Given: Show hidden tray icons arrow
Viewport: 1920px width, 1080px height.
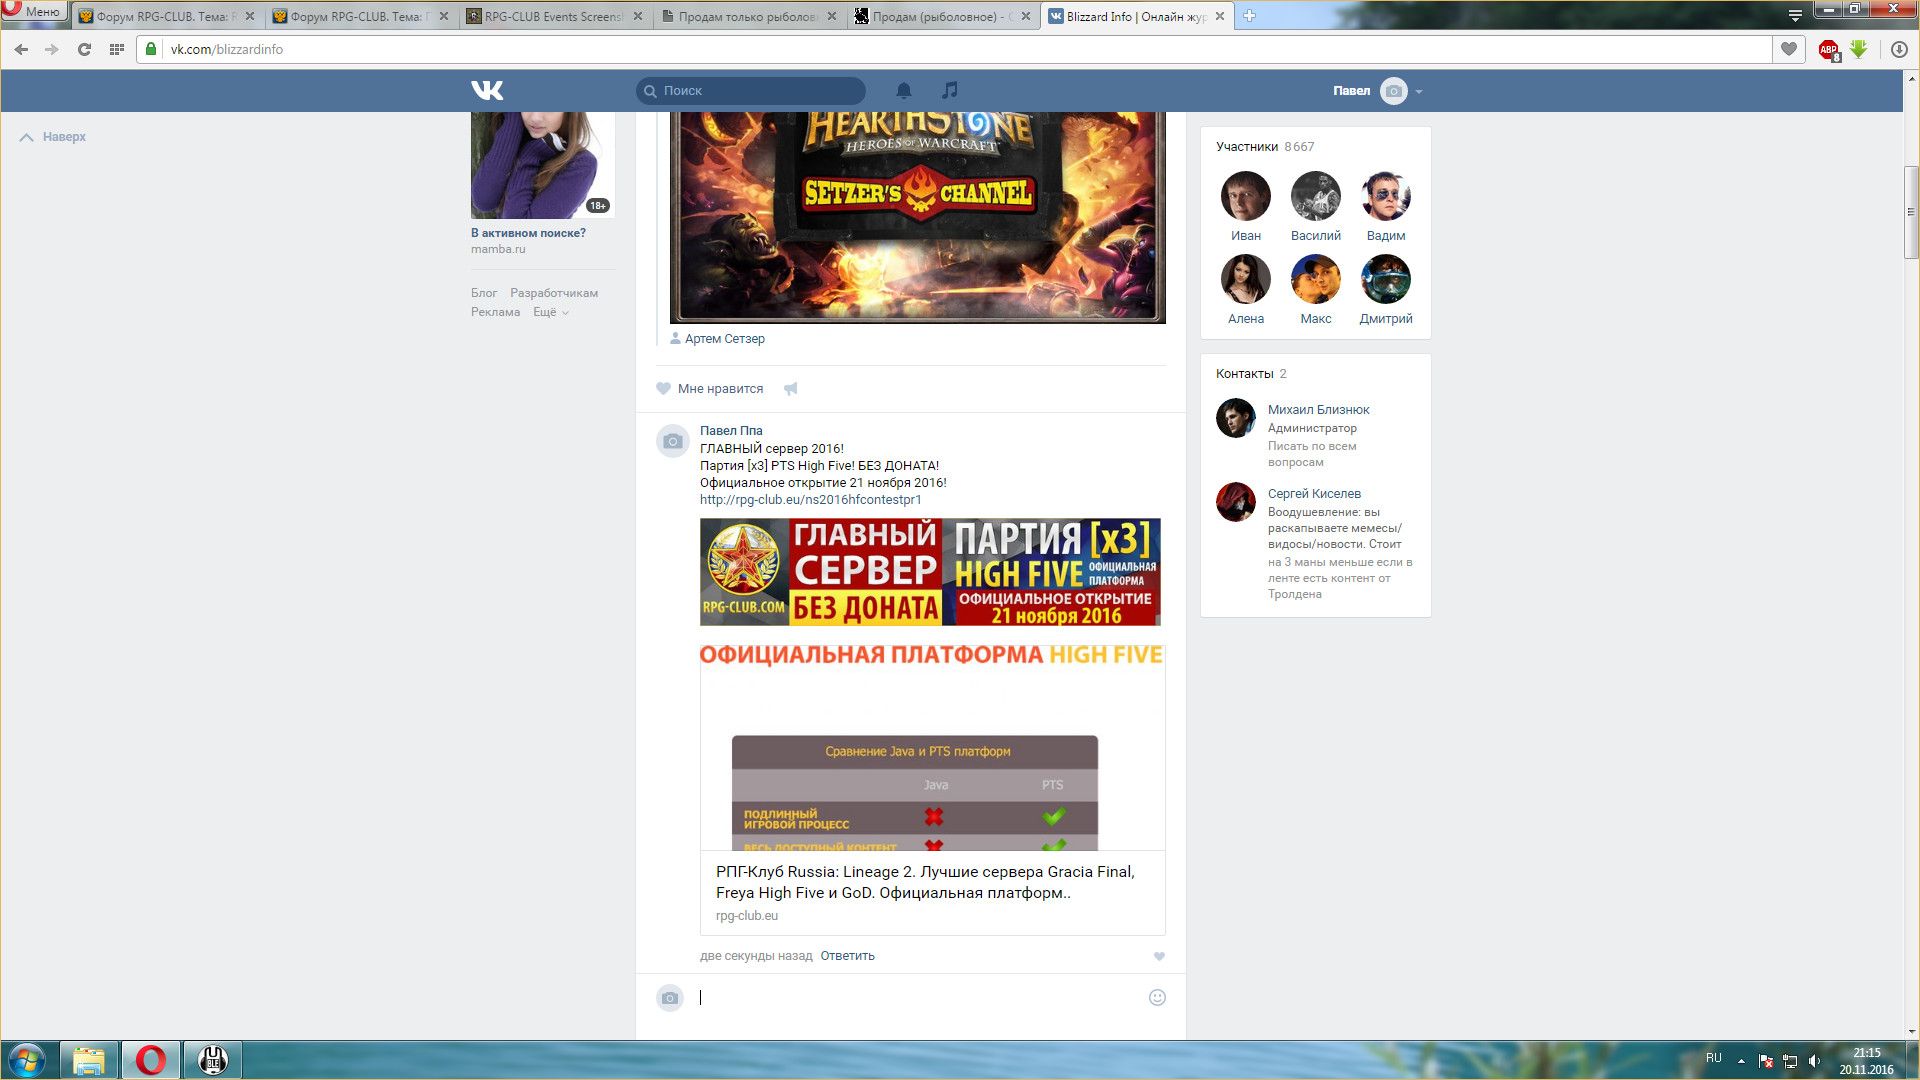Looking at the screenshot, I should click(1741, 1061).
